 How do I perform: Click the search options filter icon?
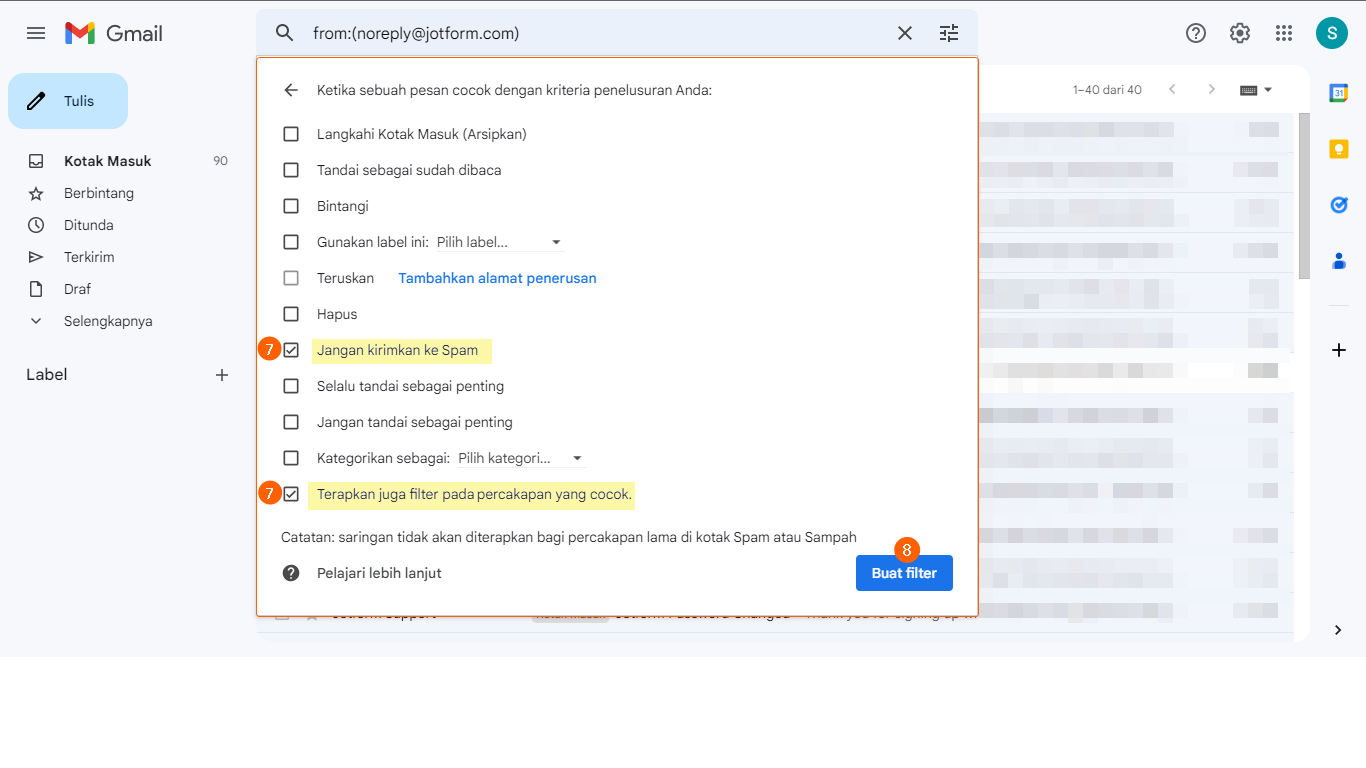click(x=949, y=33)
